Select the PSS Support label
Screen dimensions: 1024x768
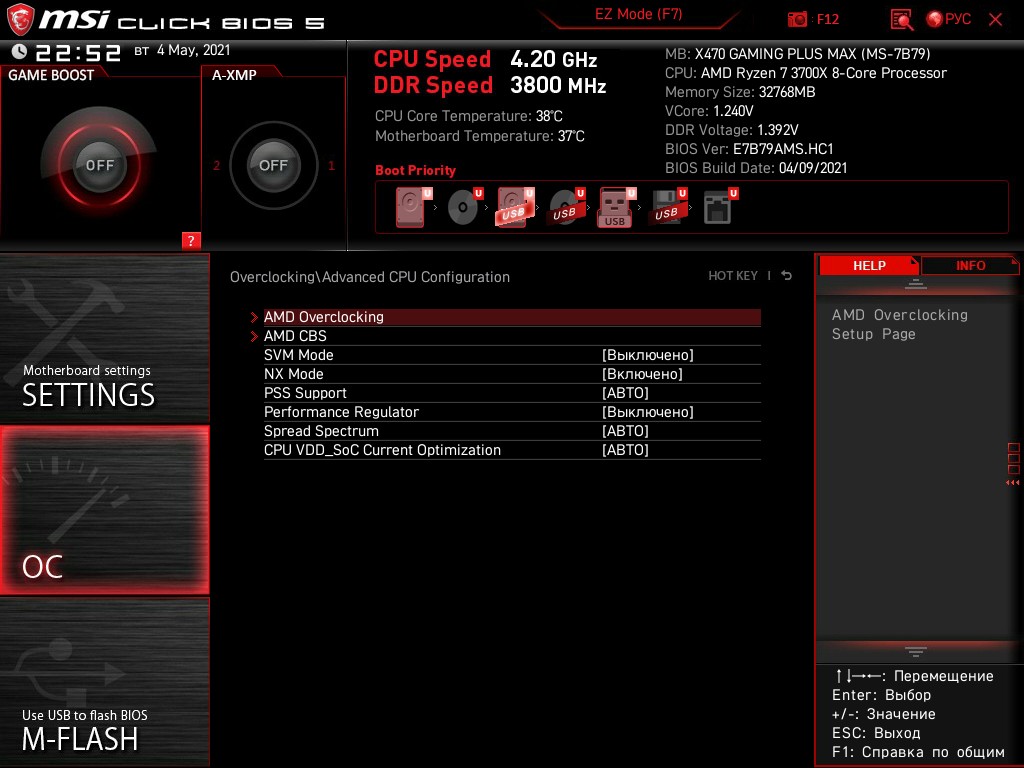305,392
